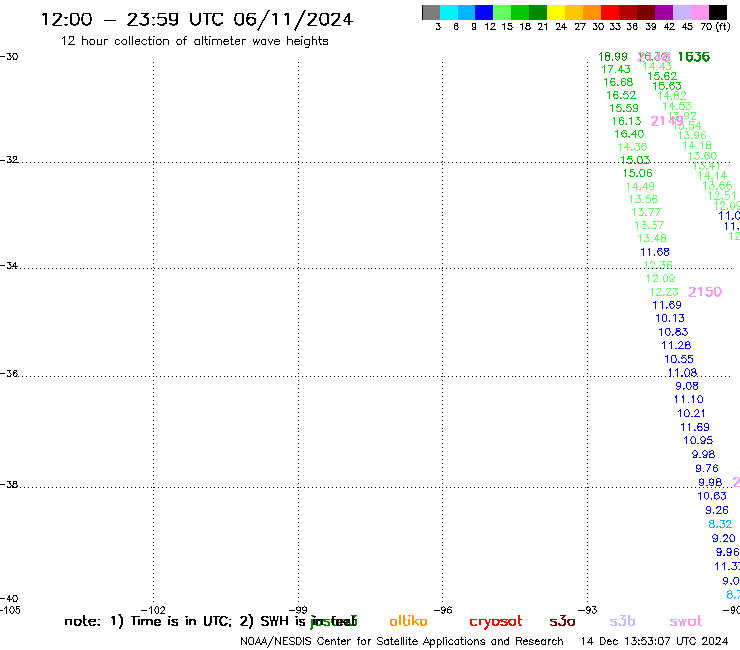Select the reading '16.52'

621,95
